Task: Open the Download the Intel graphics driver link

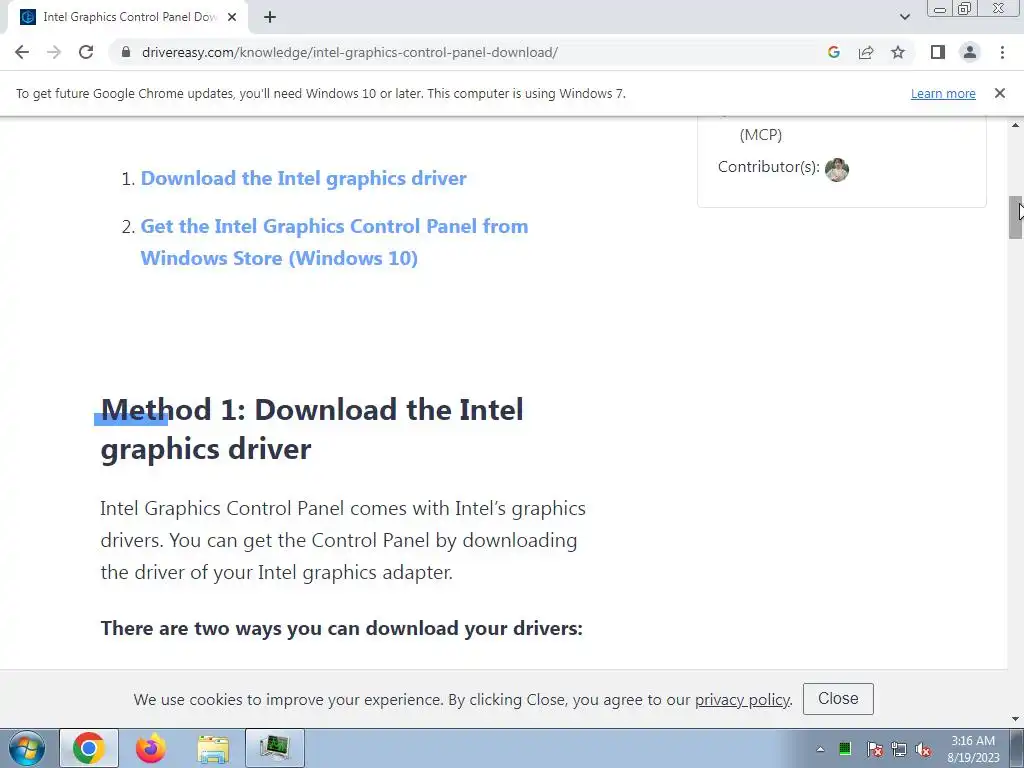Action: (x=304, y=178)
